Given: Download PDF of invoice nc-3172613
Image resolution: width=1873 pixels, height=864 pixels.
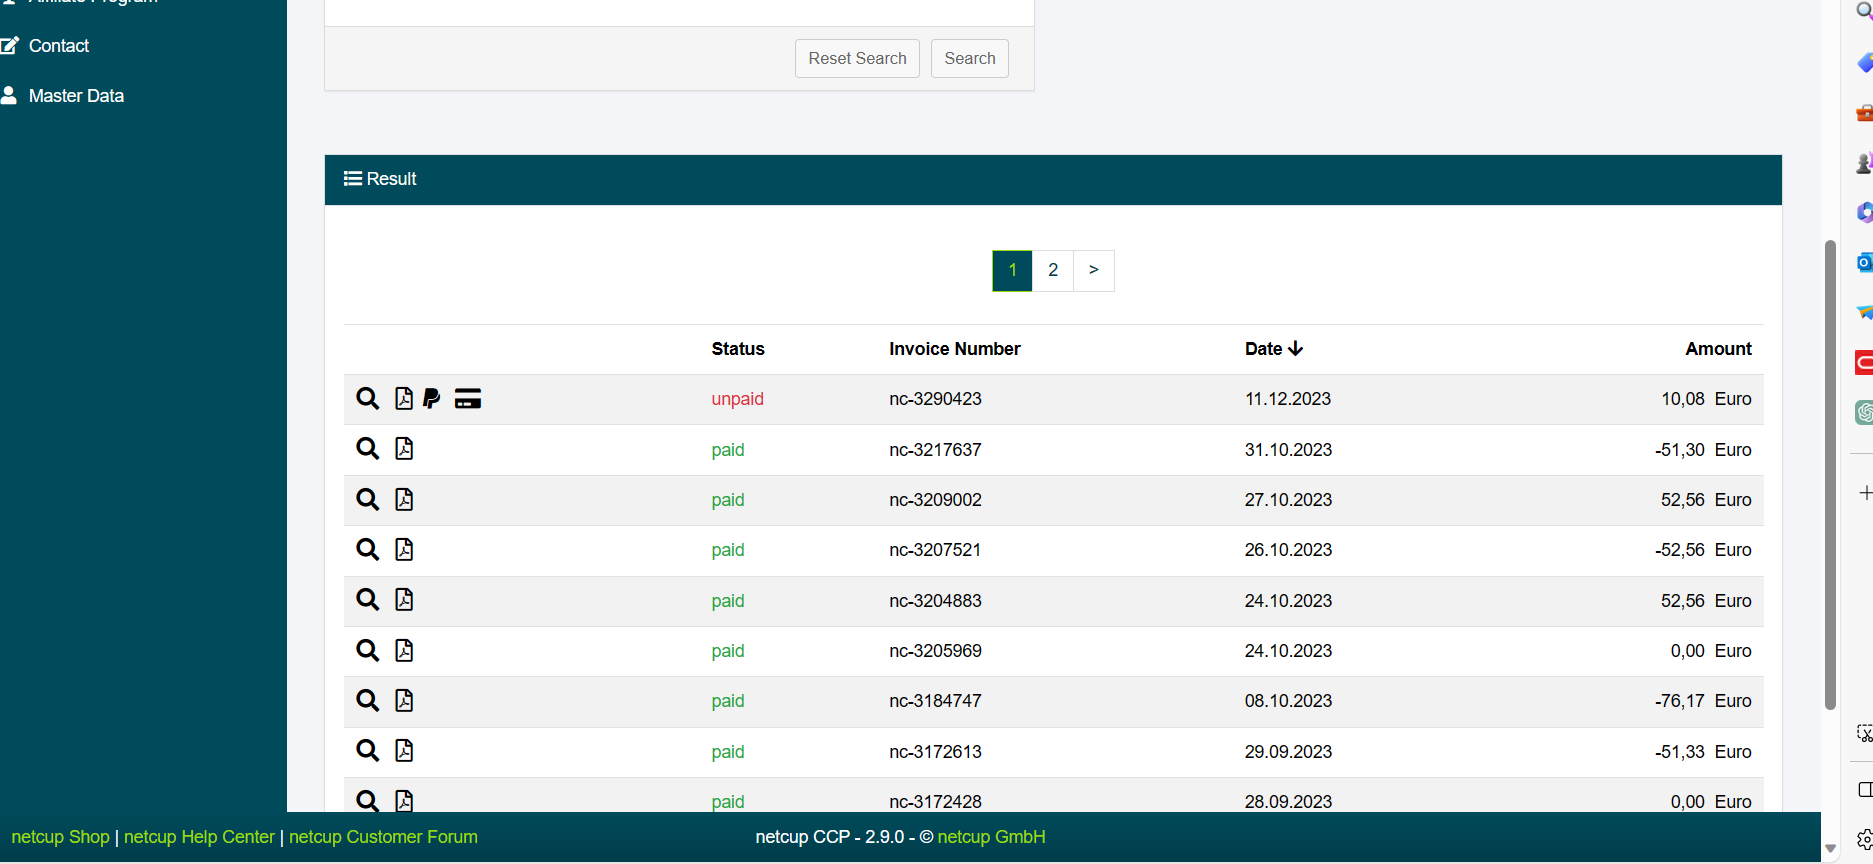Looking at the screenshot, I should pyautogui.click(x=404, y=750).
